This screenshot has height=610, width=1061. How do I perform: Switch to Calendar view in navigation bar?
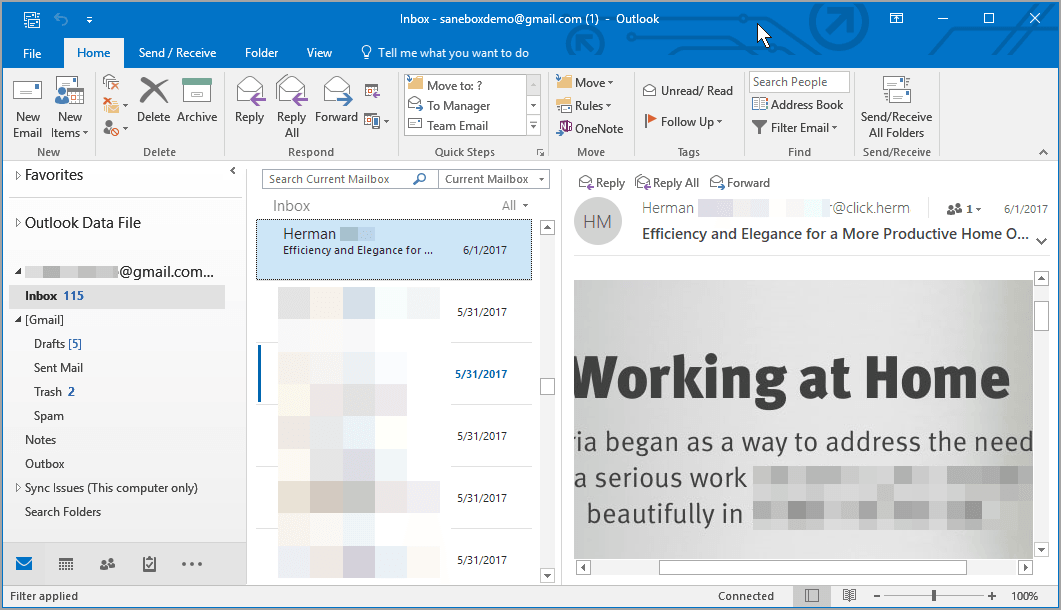66,564
